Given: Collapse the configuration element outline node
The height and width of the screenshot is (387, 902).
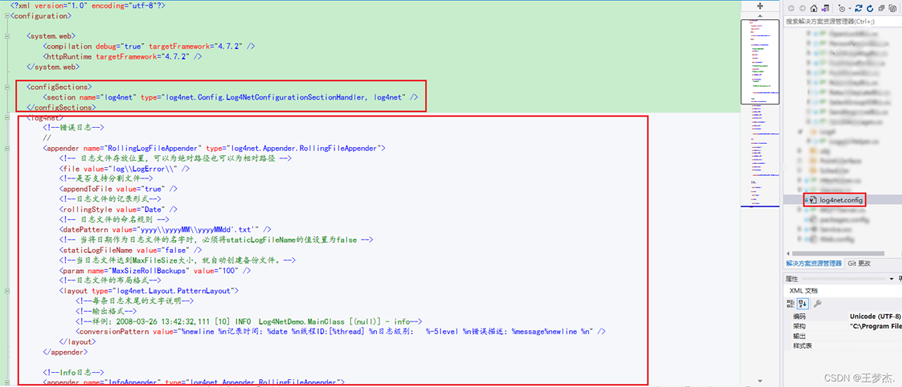Looking at the screenshot, I should 6,16.
